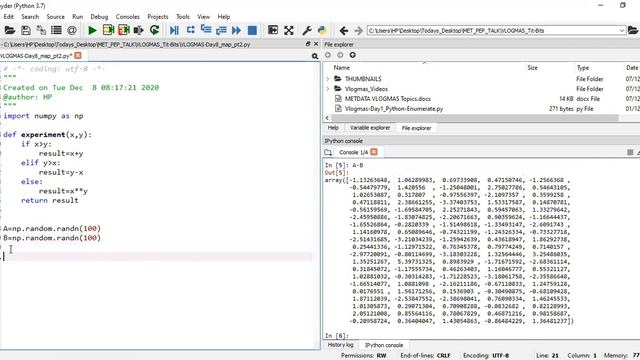Image resolution: width=640 pixels, height=360 pixels.
Task: Browse a working directory folder icon
Action: click(633, 30)
